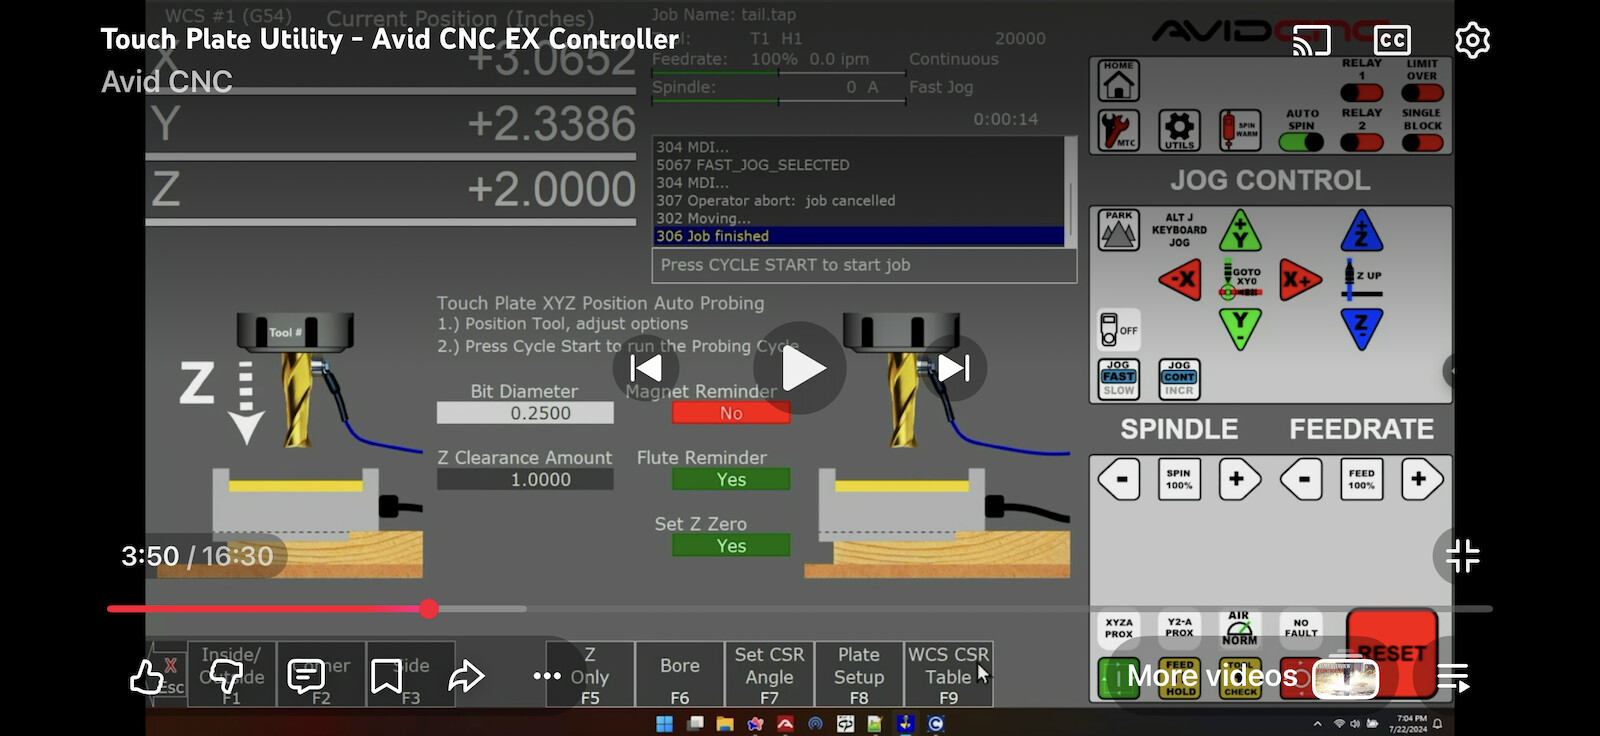Toggle Jog Cont/Incr mode
1600x736 pixels.
pos(1179,379)
